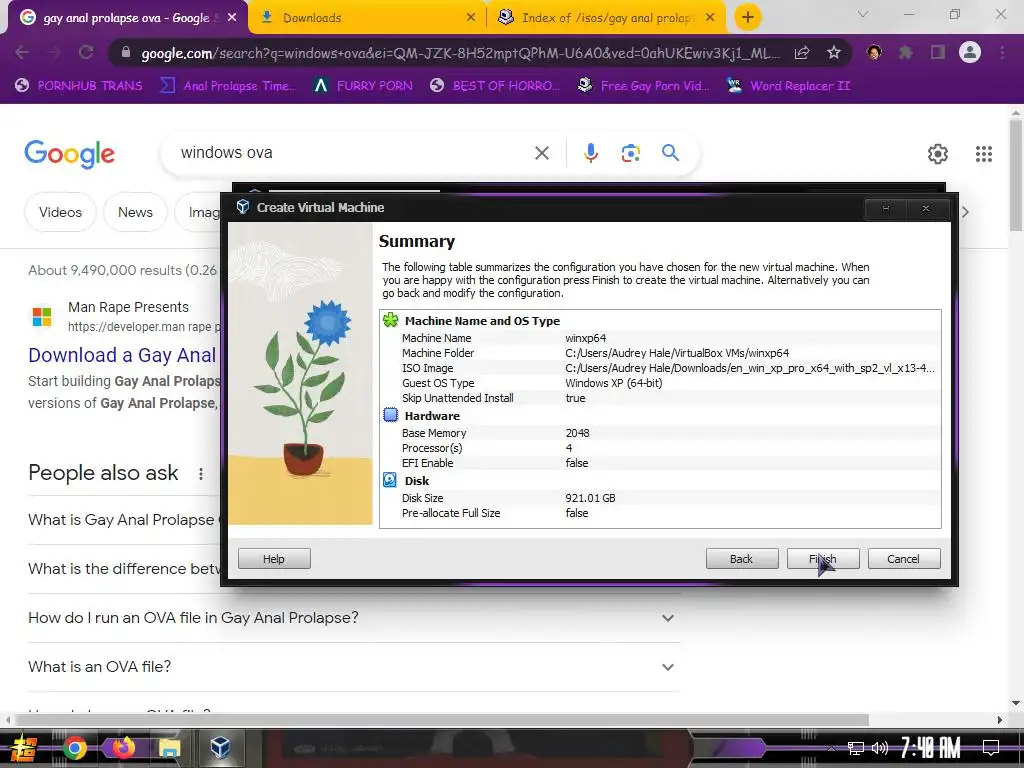Screen dimensions: 1024x768
Task: Click the taskbar clock
Action: point(931,748)
